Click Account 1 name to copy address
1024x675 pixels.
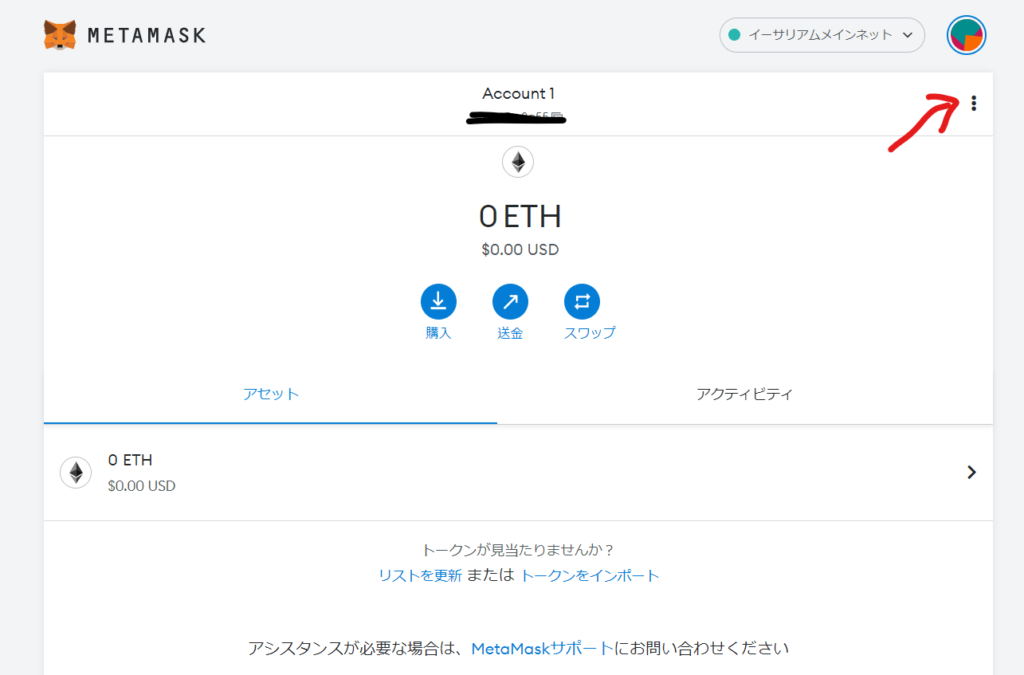click(x=518, y=94)
